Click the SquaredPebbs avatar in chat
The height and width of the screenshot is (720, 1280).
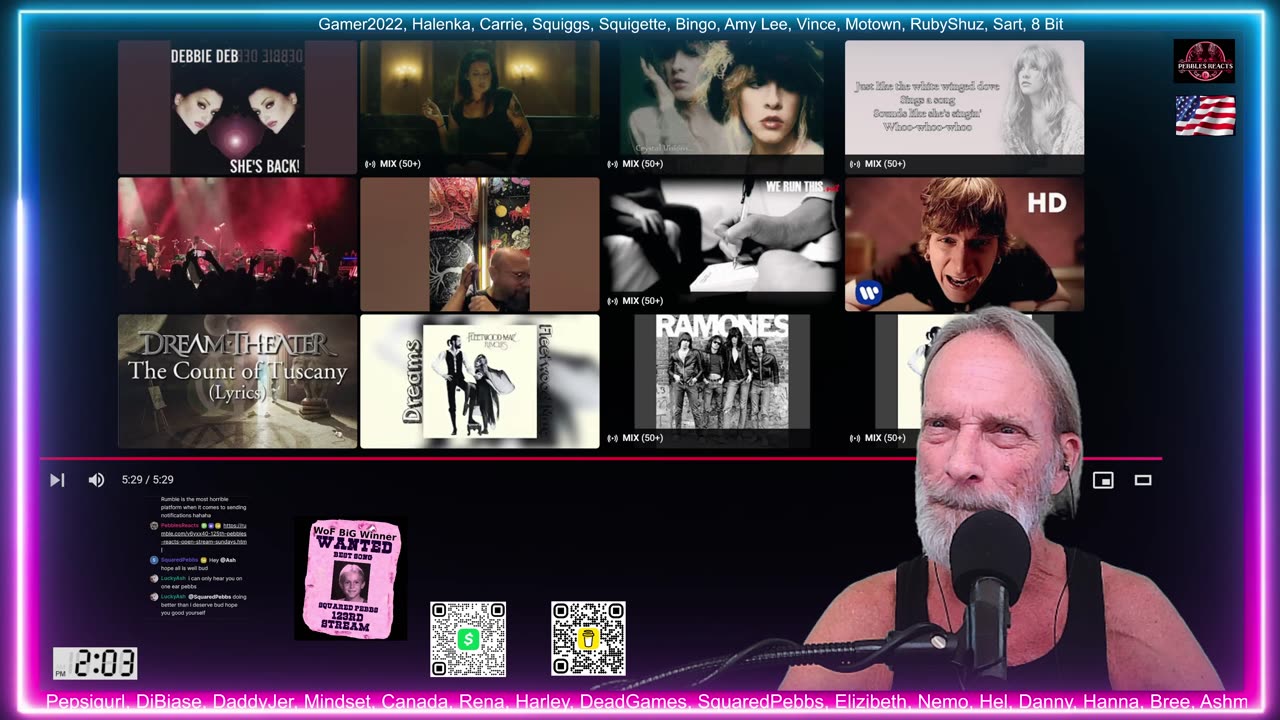[x=154, y=560]
